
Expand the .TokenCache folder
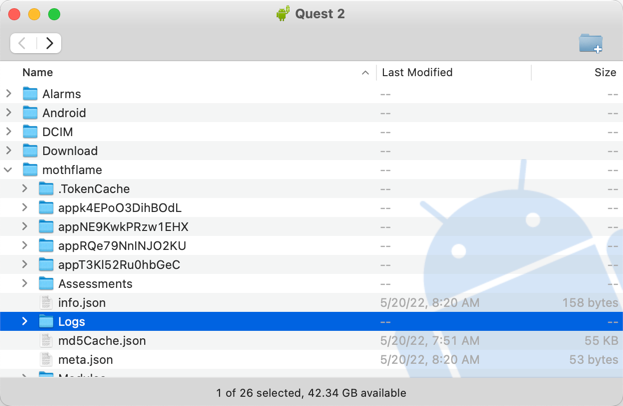pos(25,189)
